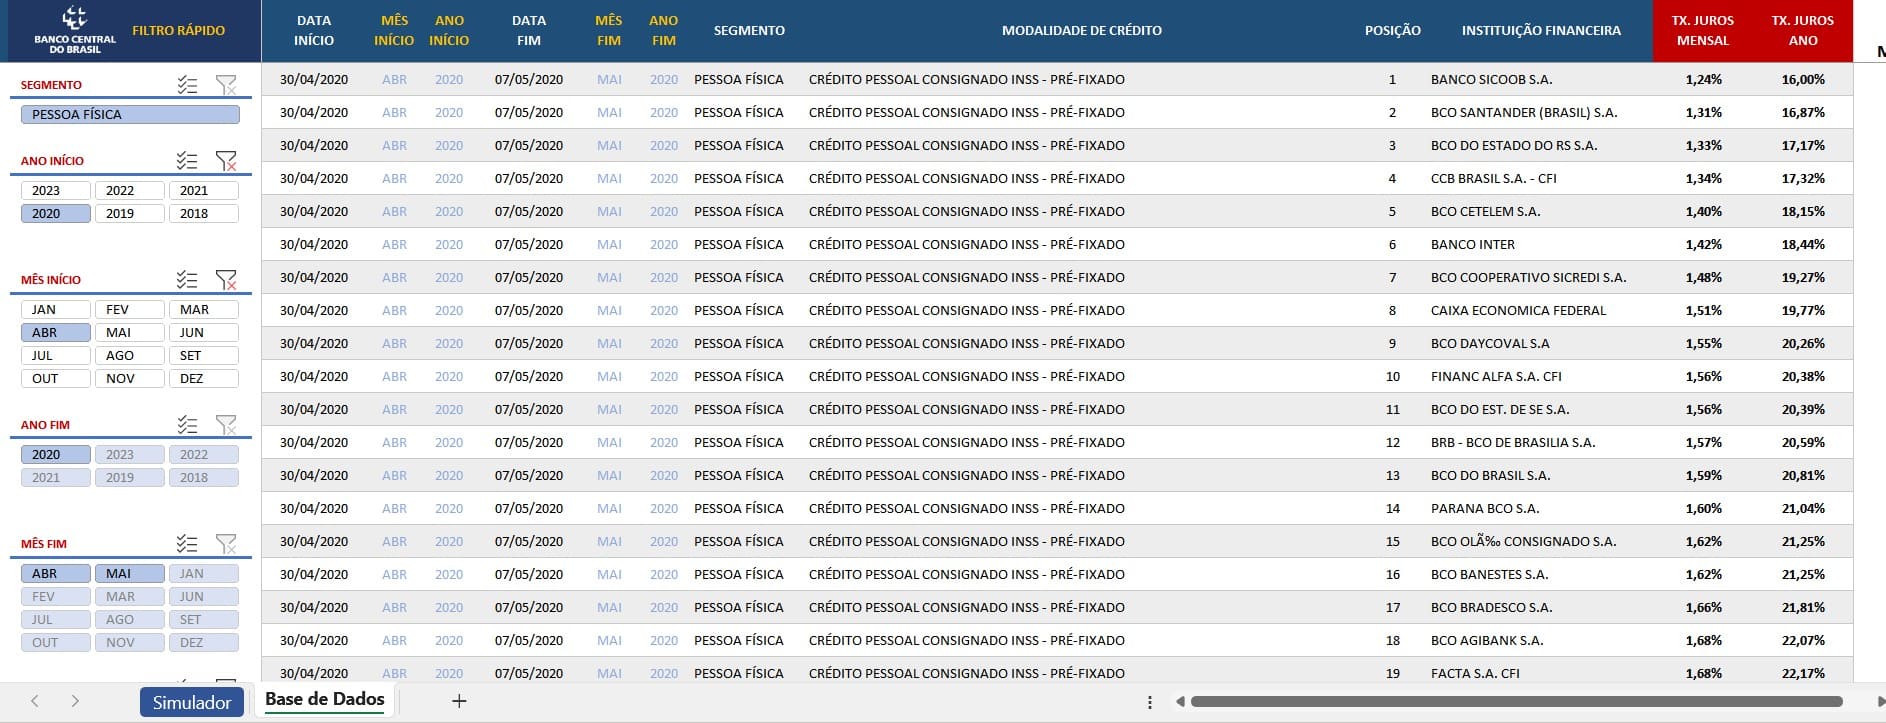1886x723 pixels.
Task: Go to the previous sheet tabs arrow
Action: 35,701
